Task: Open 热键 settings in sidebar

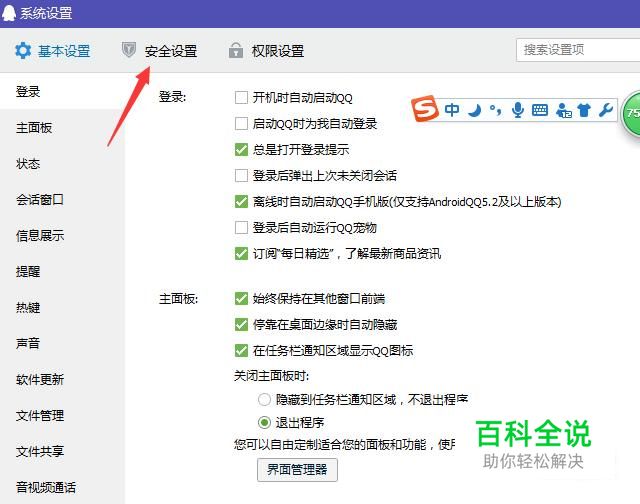Action: coord(28,307)
